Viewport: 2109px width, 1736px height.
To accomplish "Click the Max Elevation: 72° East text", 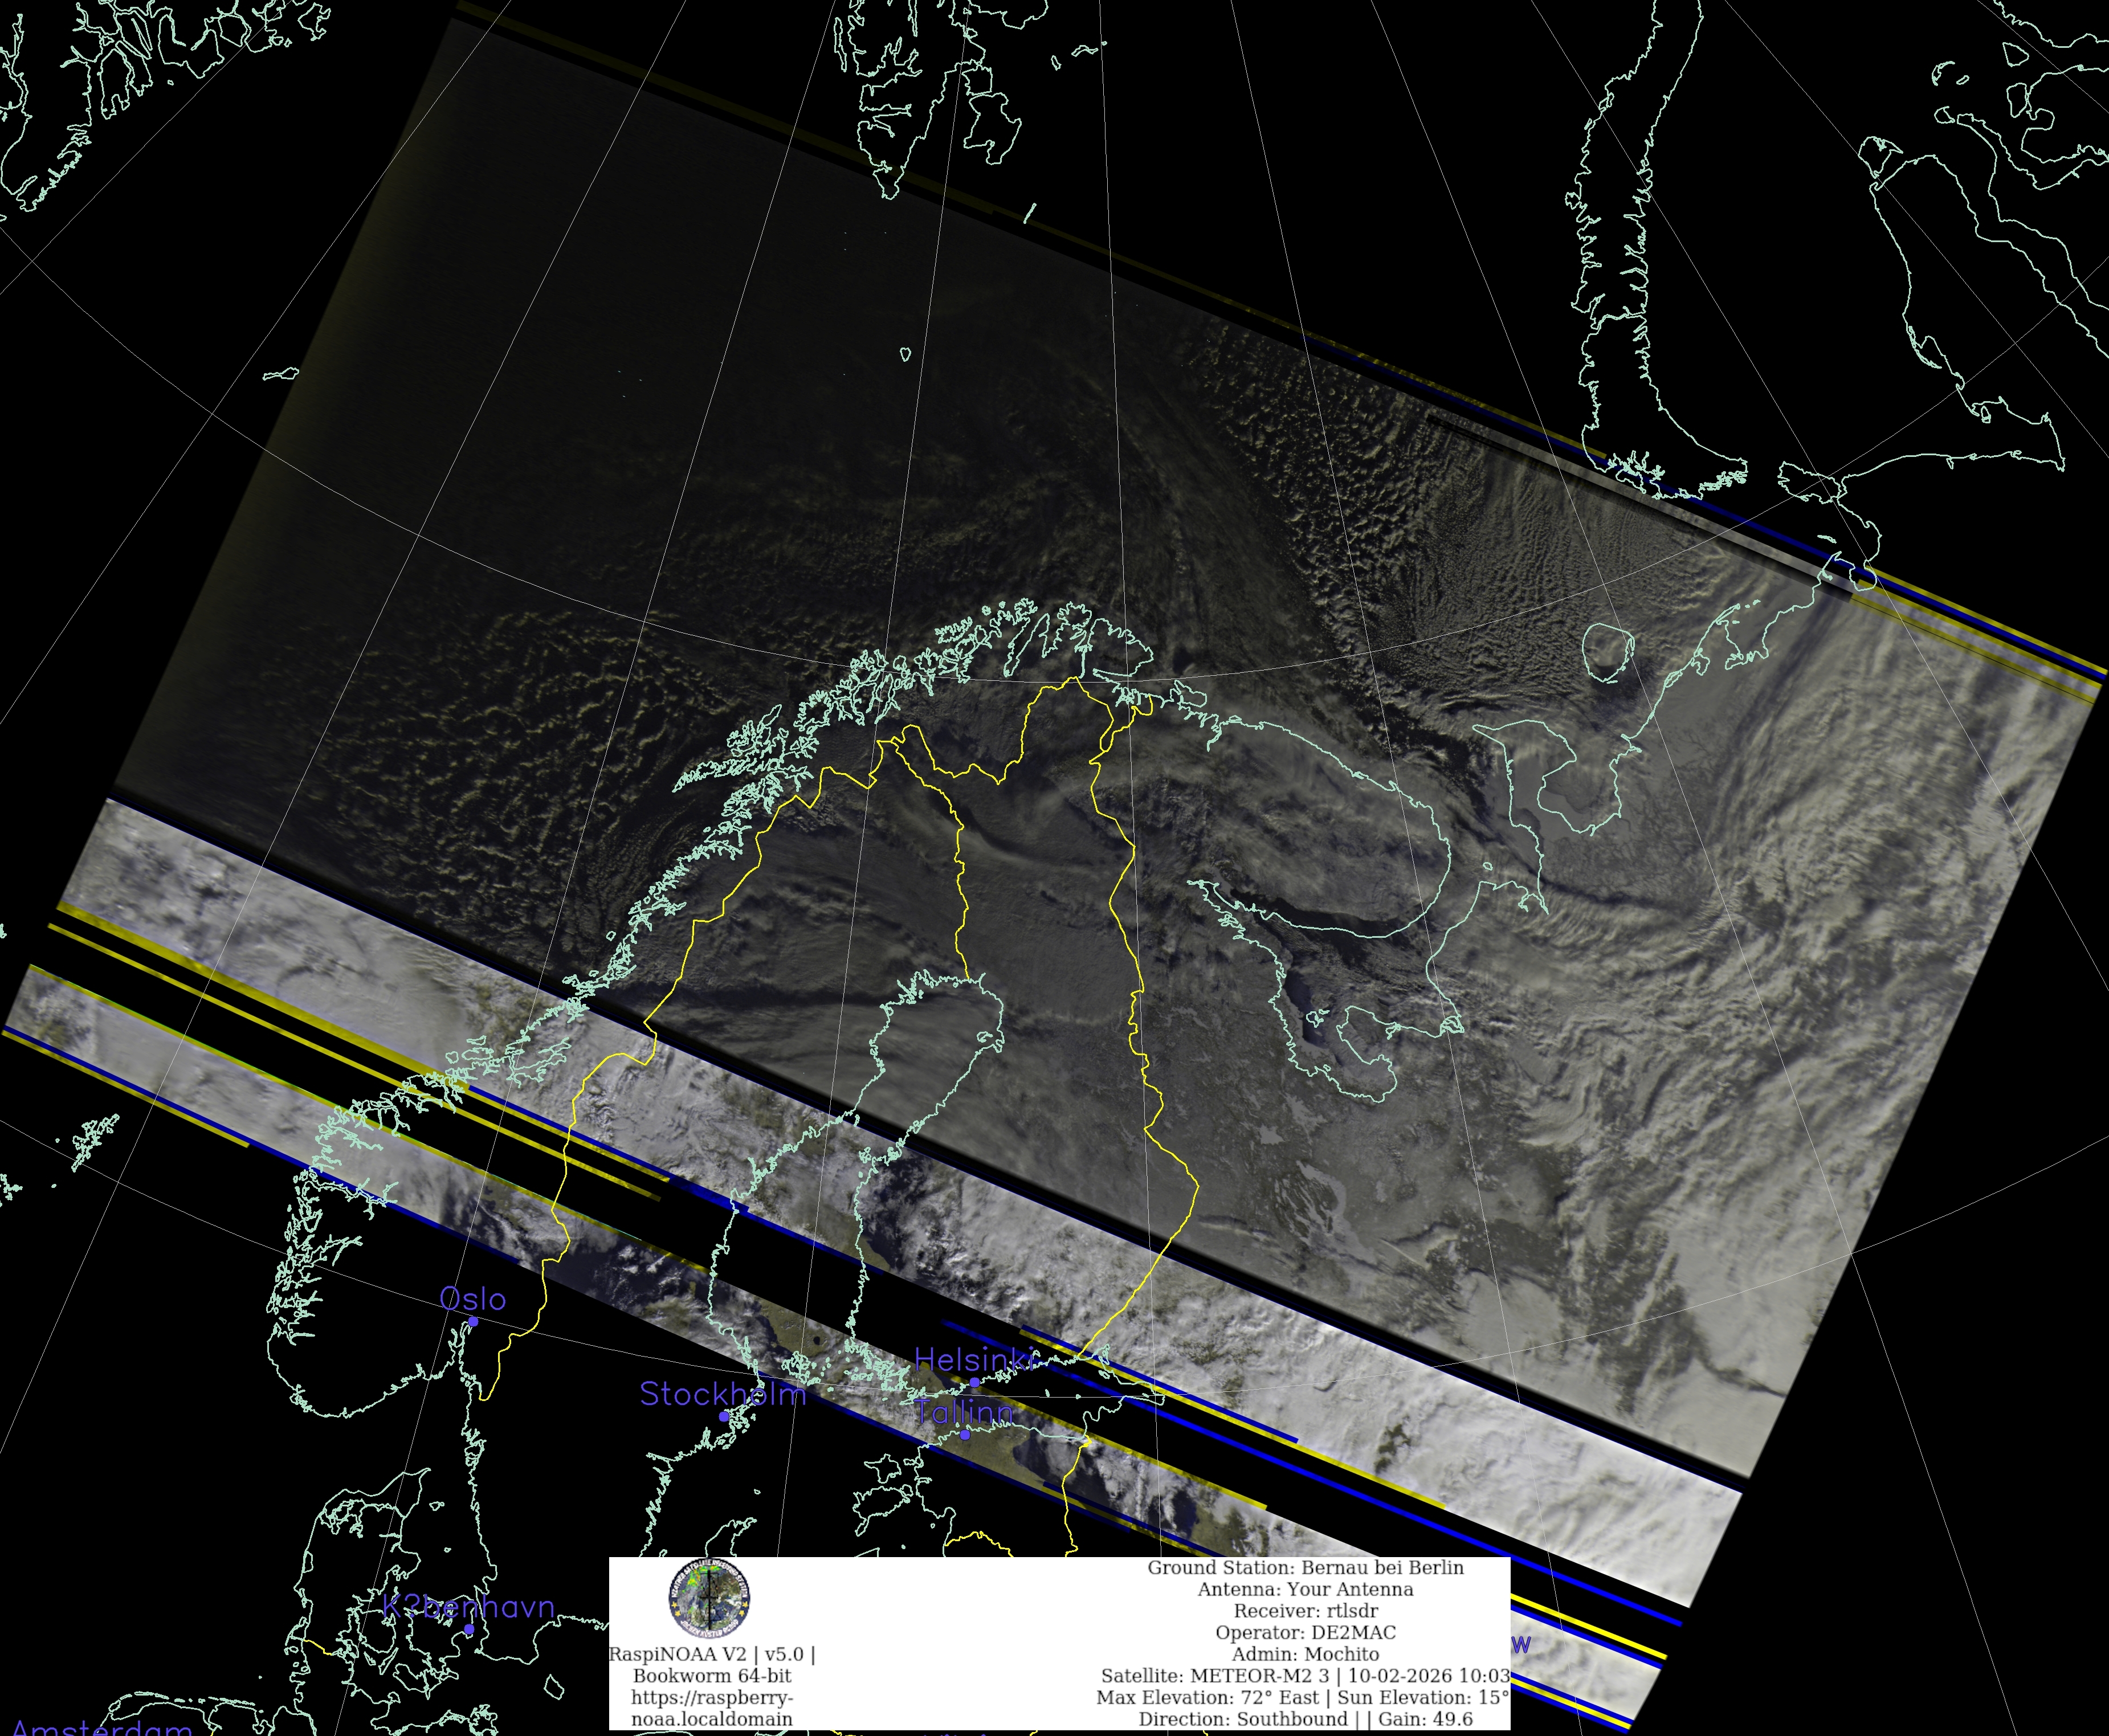I will [x=1207, y=1697].
